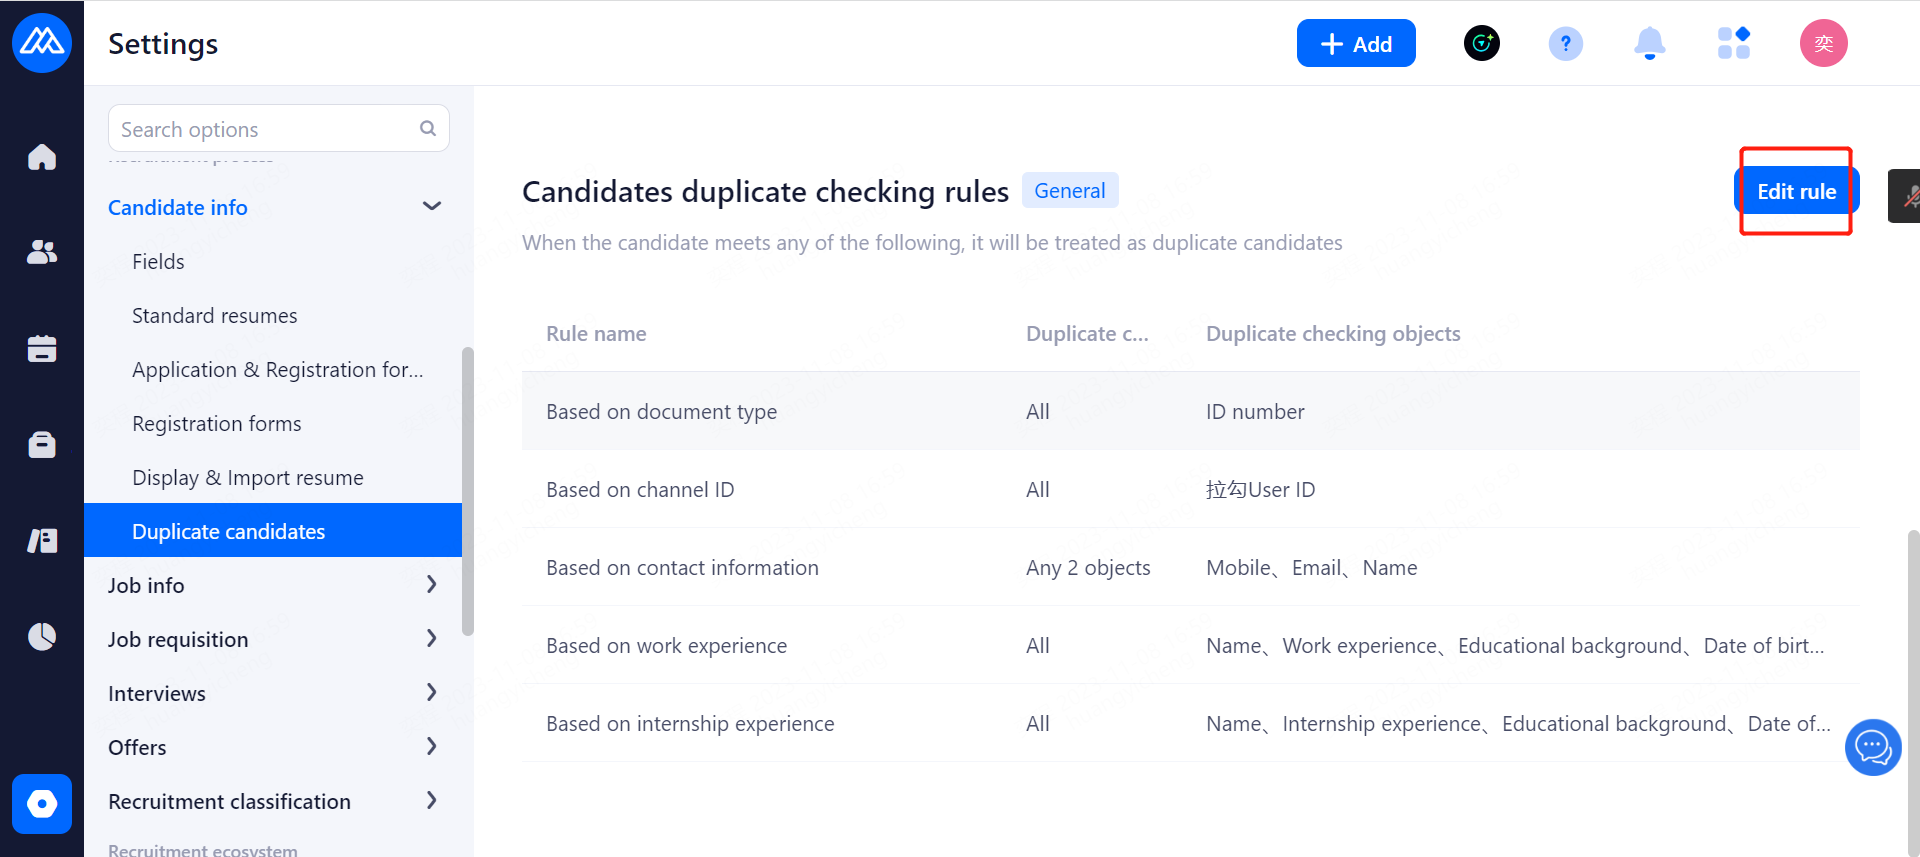Image resolution: width=1920 pixels, height=857 pixels.
Task: Open Registration forms settings item
Action: 216,423
